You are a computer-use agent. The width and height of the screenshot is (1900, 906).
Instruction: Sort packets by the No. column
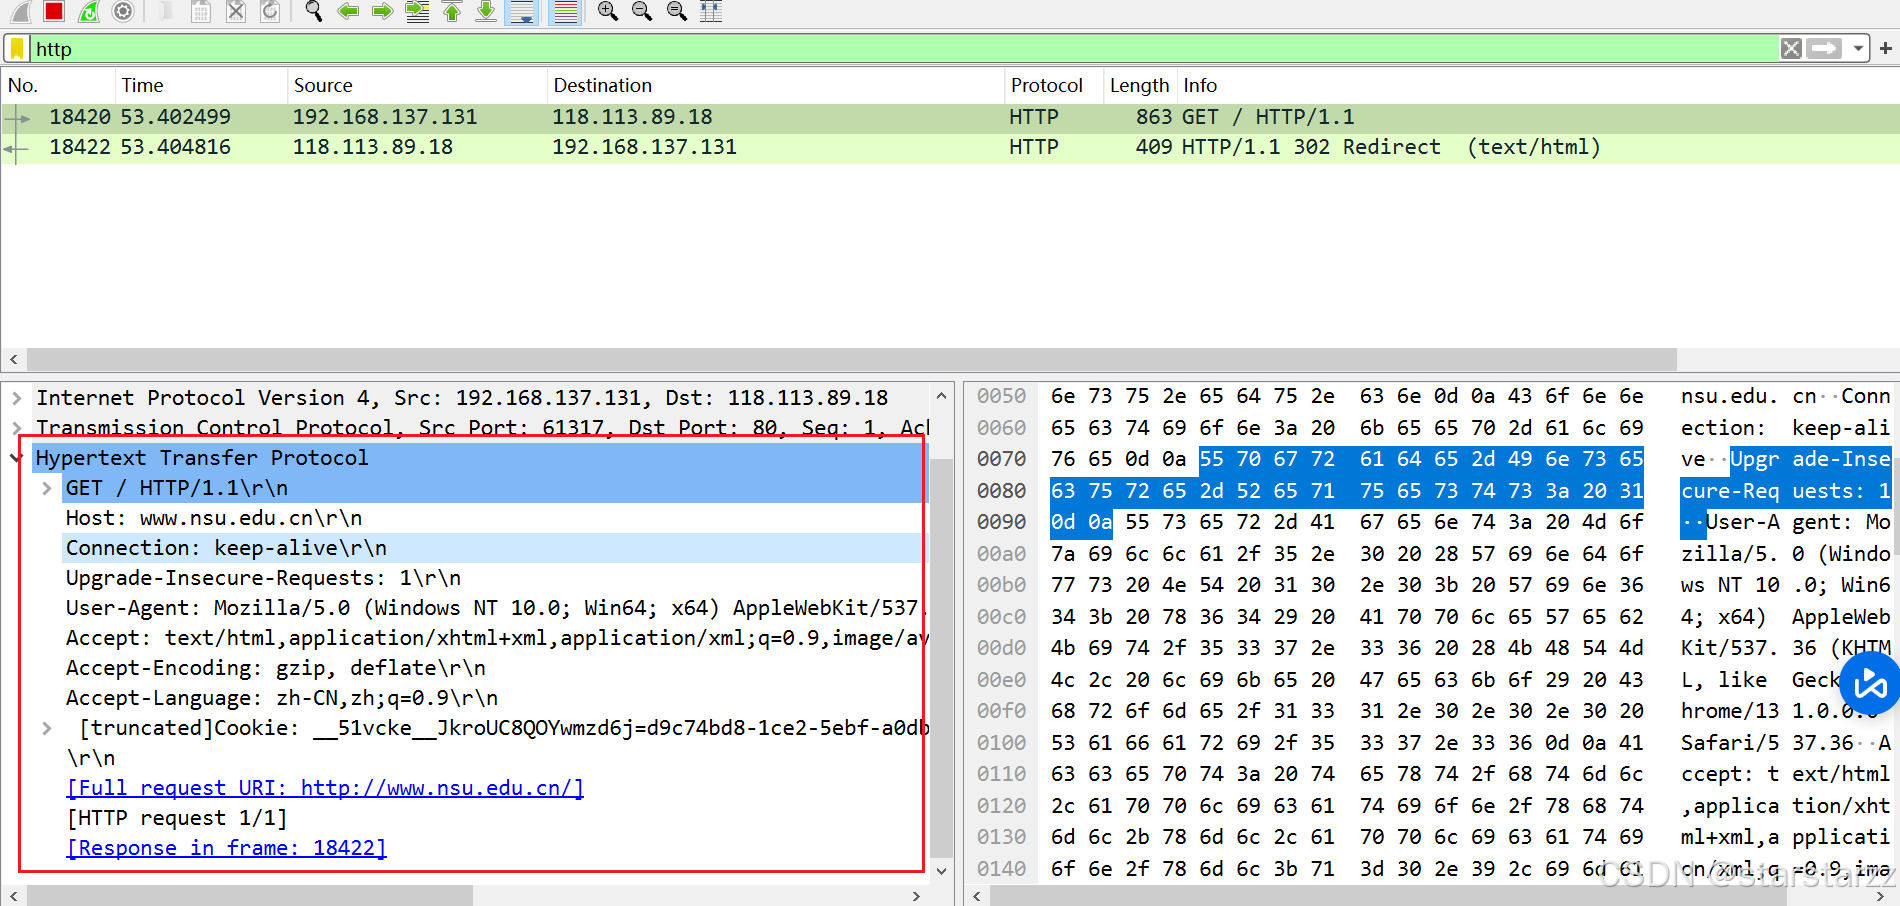[x=57, y=85]
